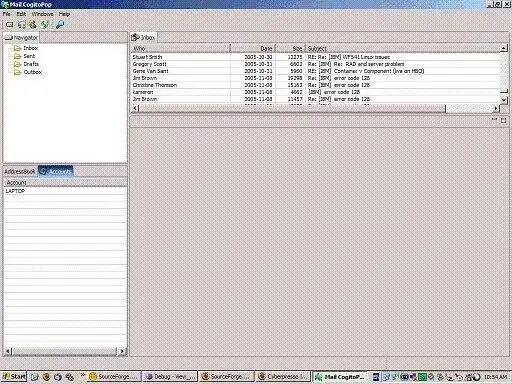Sort messages by the Size column header
This screenshot has width=512, height=384.
click(x=290, y=49)
